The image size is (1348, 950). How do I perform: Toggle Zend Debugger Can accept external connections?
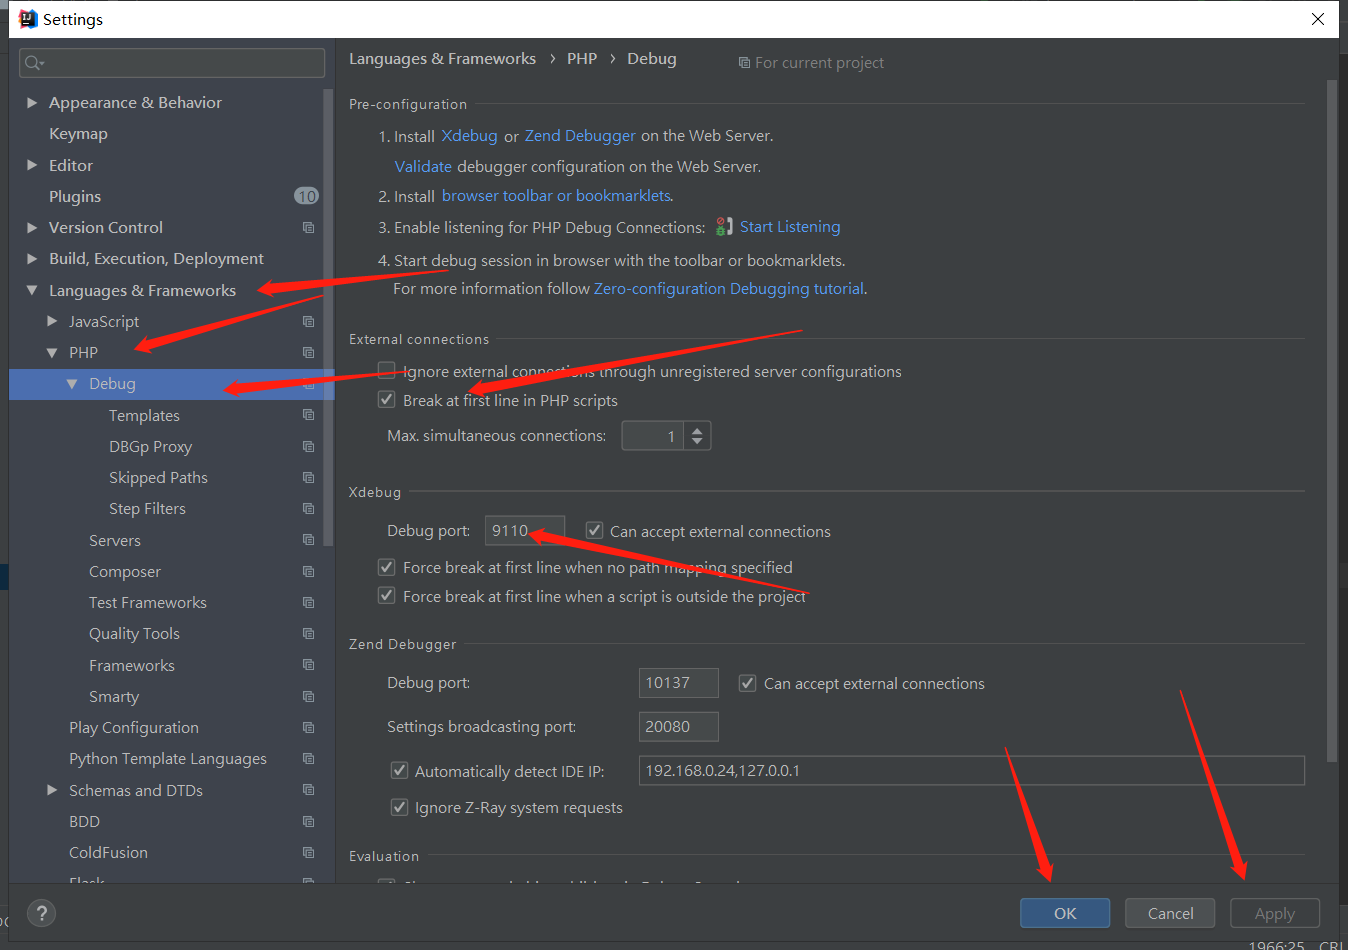click(x=747, y=683)
